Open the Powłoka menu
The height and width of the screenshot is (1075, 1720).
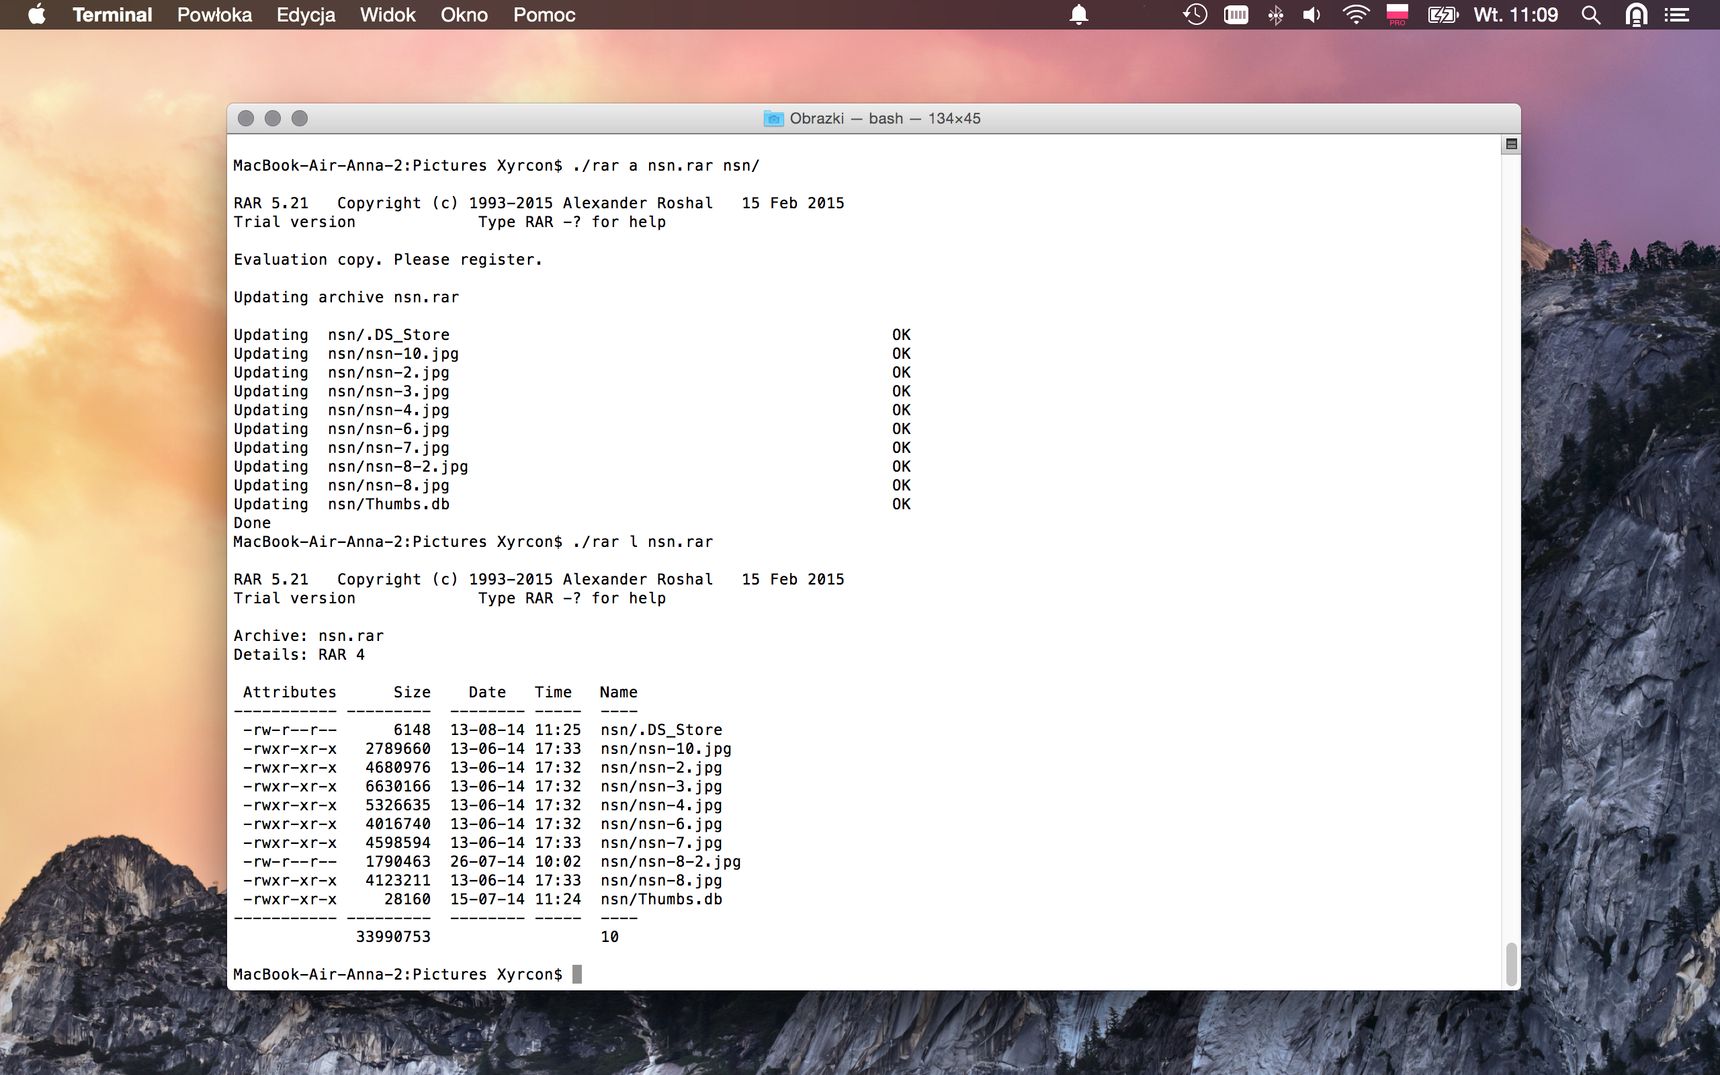(214, 15)
